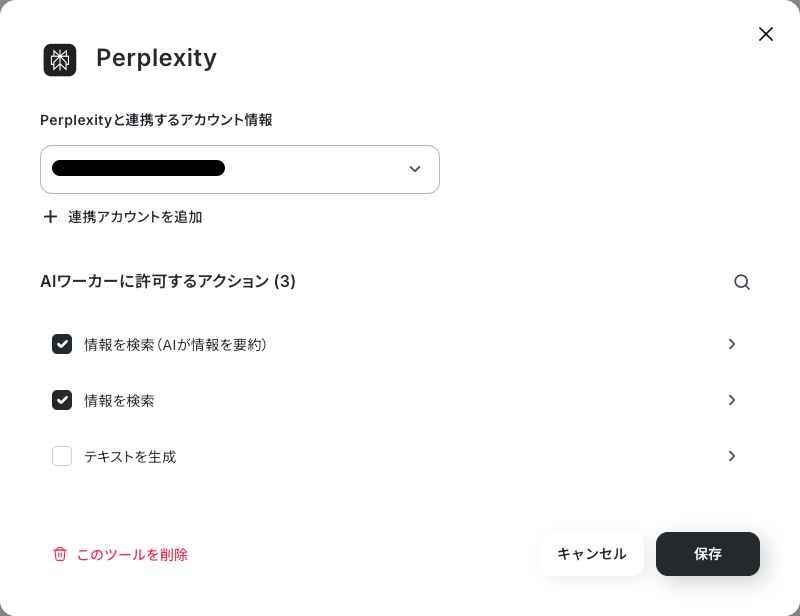The image size is (800, 616).
Task: Select the 情報を検索 action label
Action: pyautogui.click(x=119, y=401)
